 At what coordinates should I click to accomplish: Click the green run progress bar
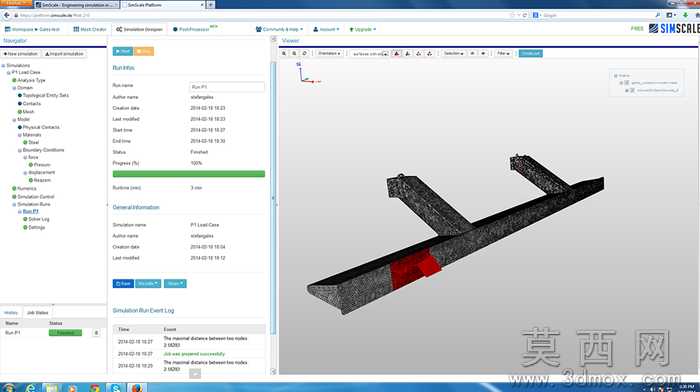click(189, 174)
